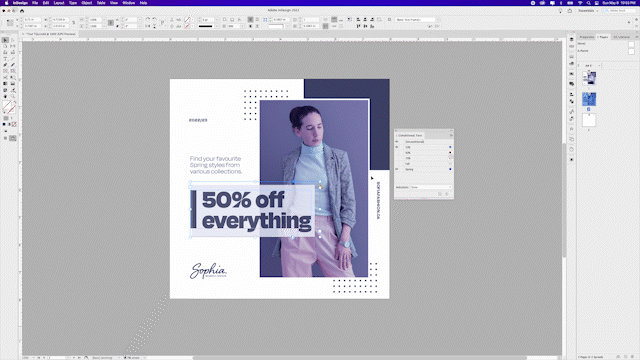Open the Indicators dropdown in Conditional Text
The image size is (640, 360).
(431, 187)
